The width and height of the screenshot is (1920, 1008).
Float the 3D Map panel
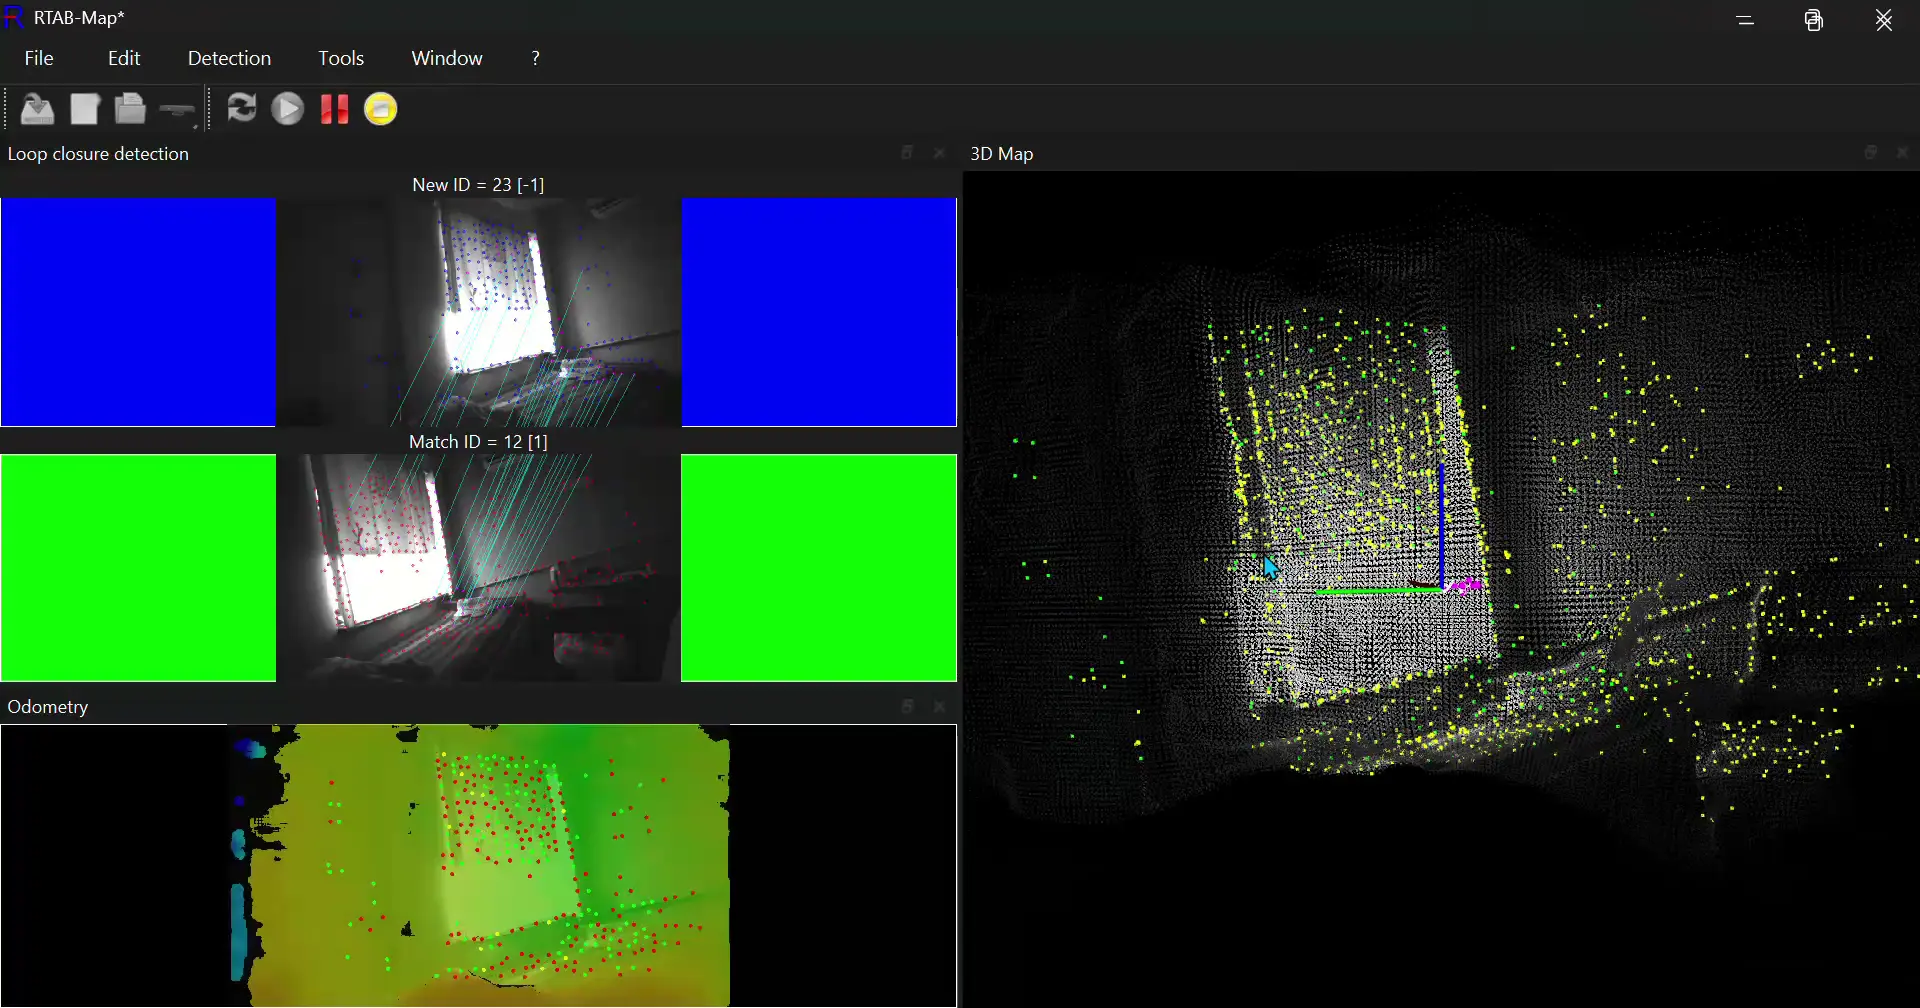[1870, 152]
